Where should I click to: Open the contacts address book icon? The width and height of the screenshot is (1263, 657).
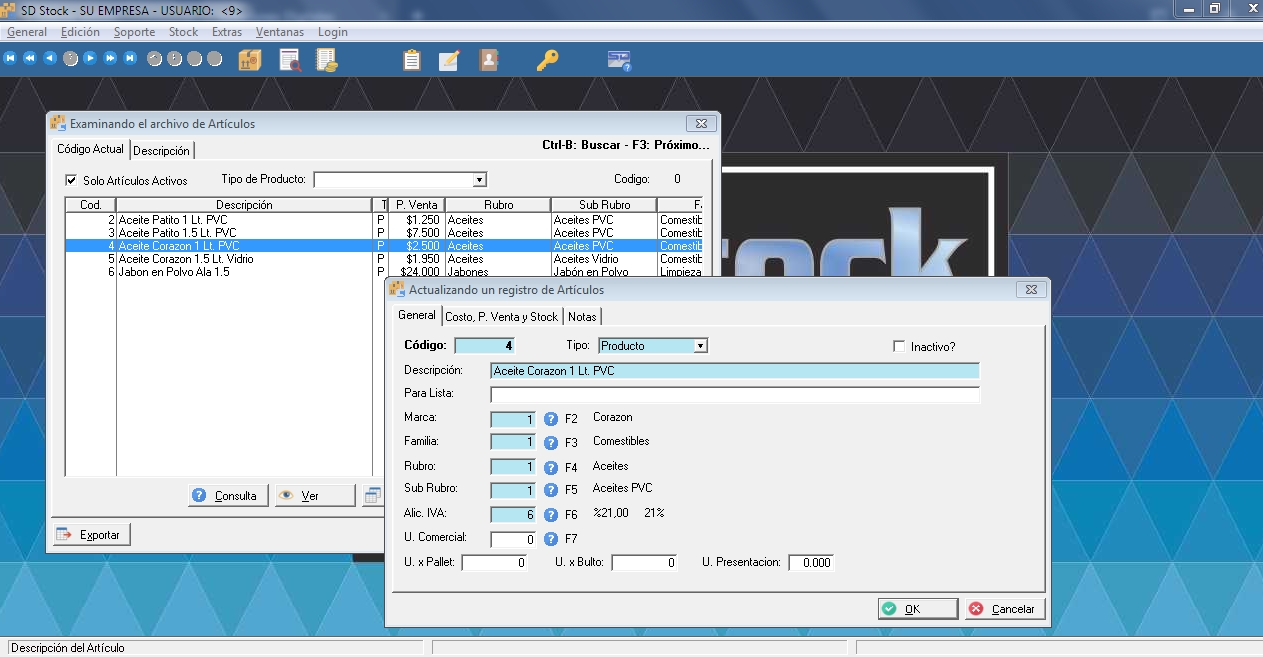click(x=488, y=60)
